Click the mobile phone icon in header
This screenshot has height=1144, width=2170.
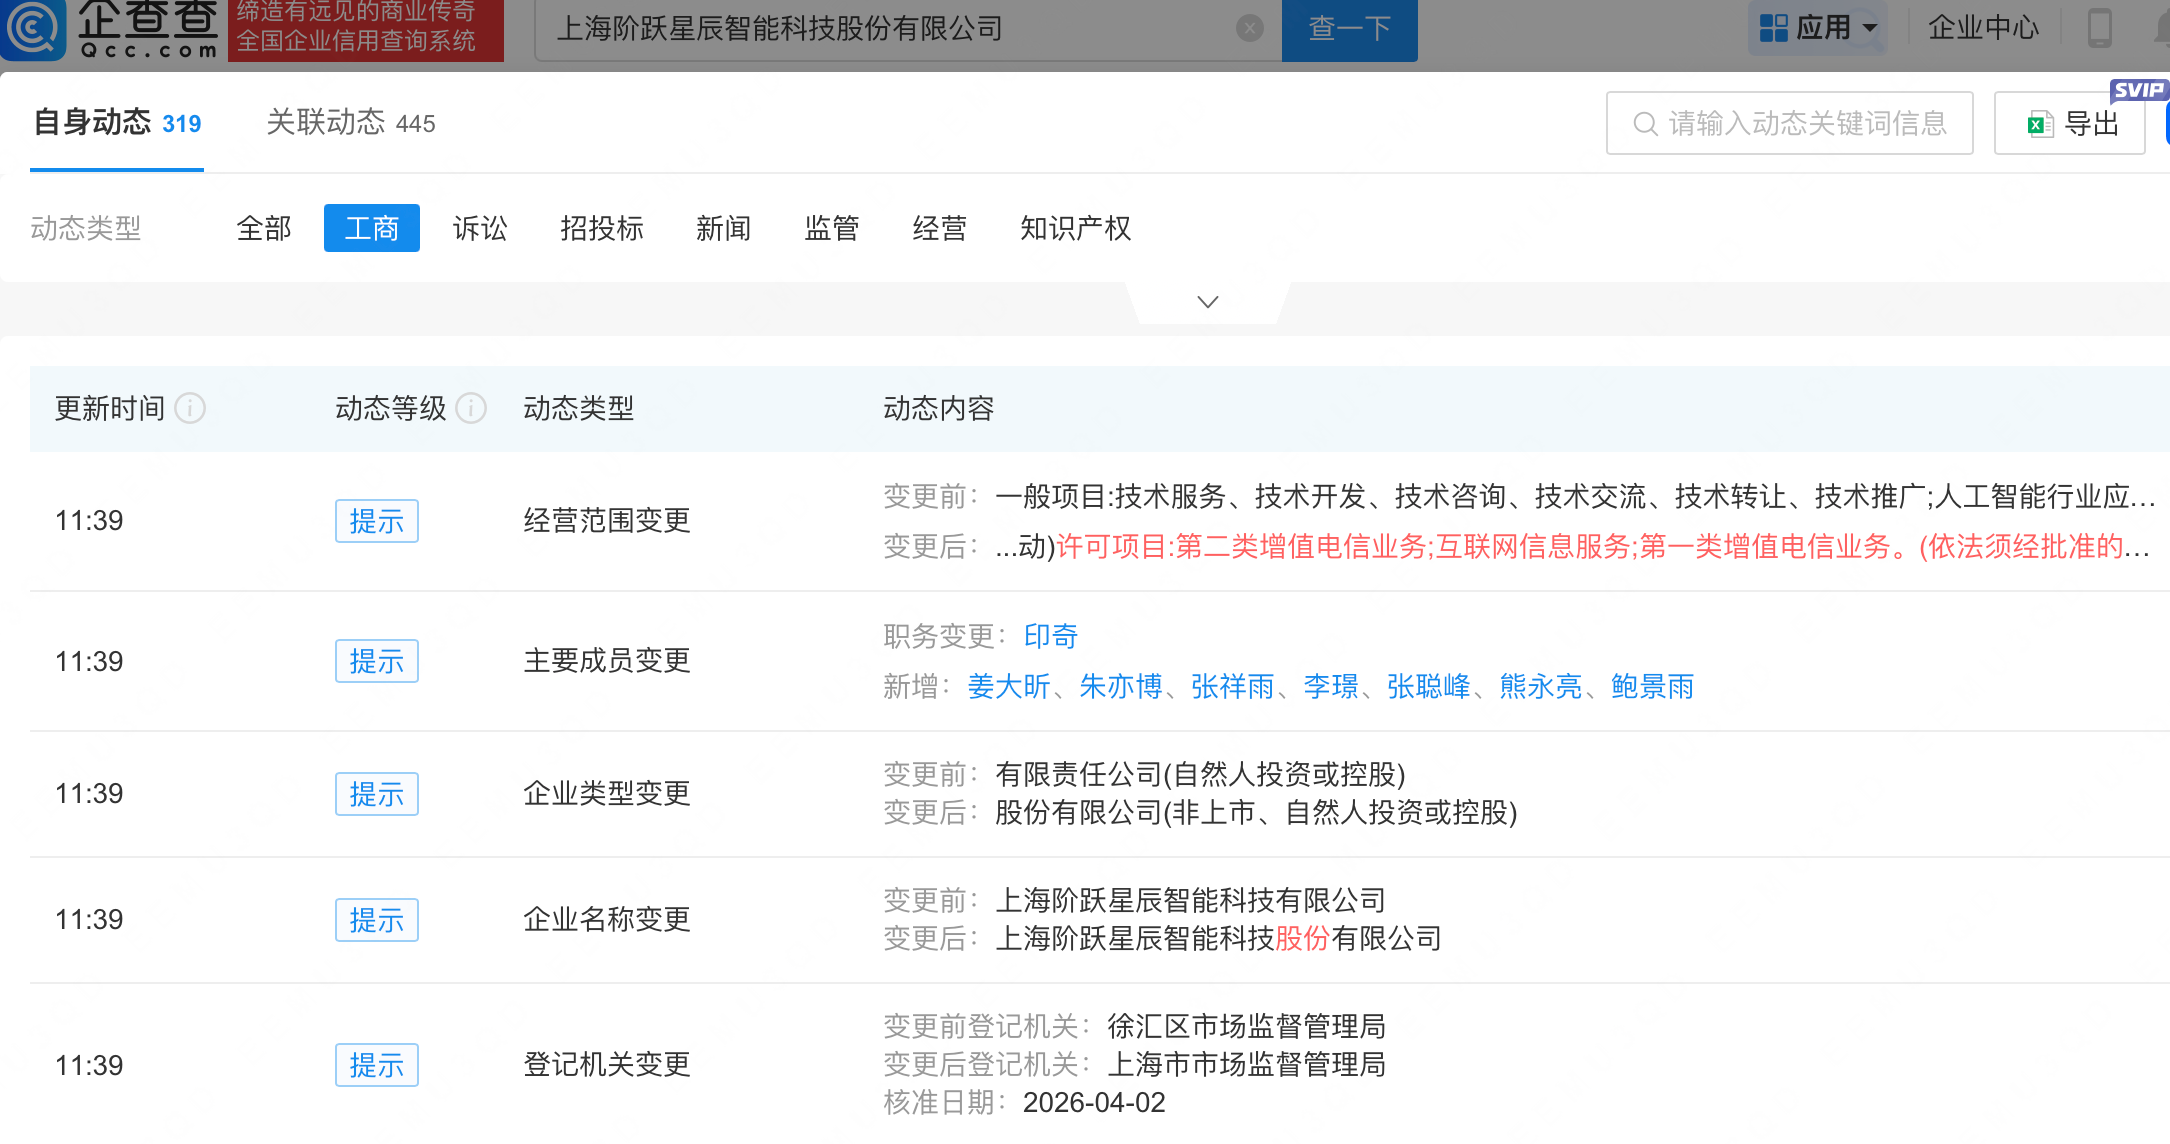pos(2099,28)
